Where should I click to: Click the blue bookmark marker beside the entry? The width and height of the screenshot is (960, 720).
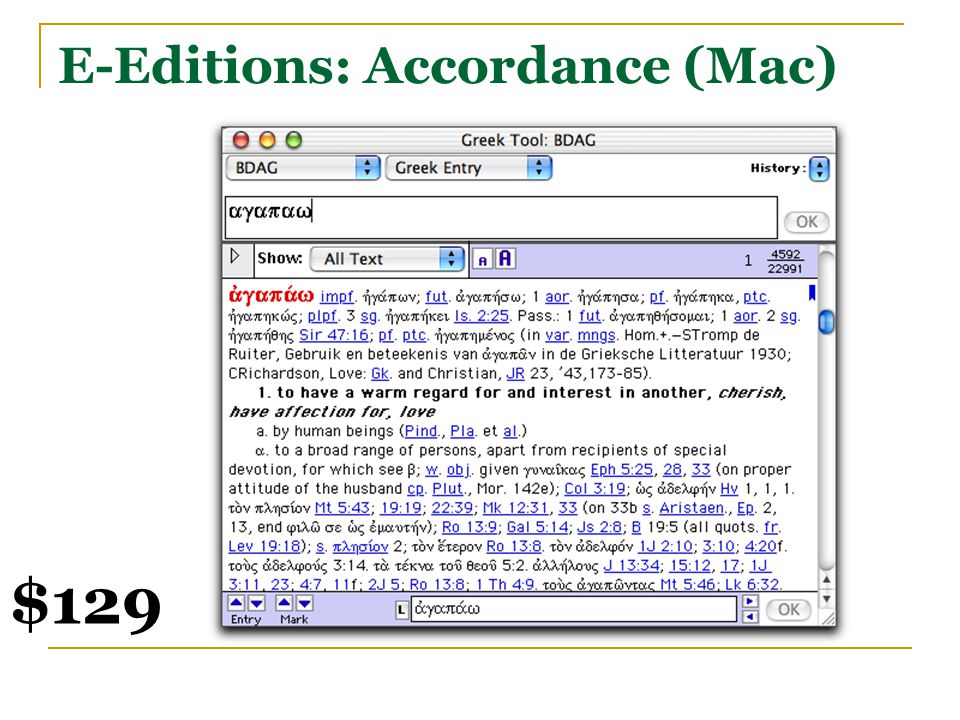[x=812, y=293]
